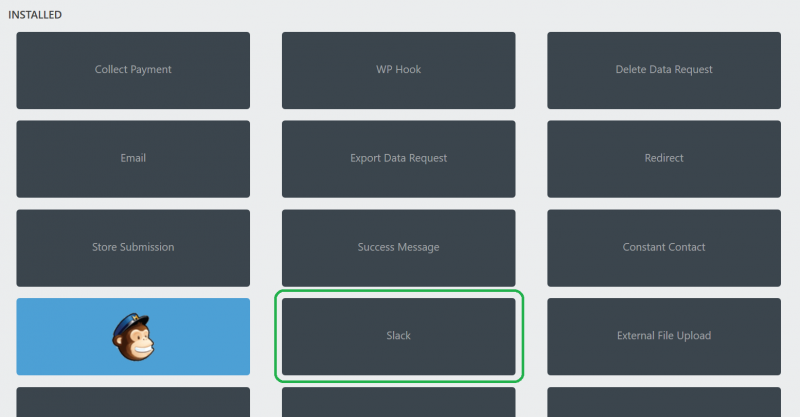This screenshot has width=800, height=417.
Task: Click the Slack action tile
Action: [398, 336]
